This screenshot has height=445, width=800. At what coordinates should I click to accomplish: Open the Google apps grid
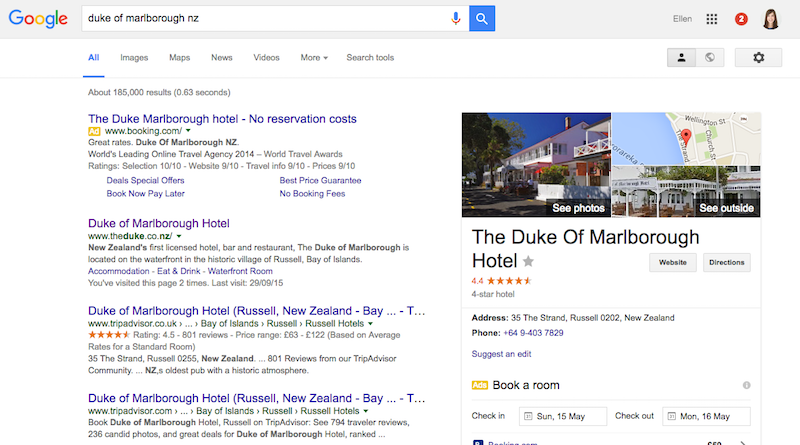[x=712, y=19]
